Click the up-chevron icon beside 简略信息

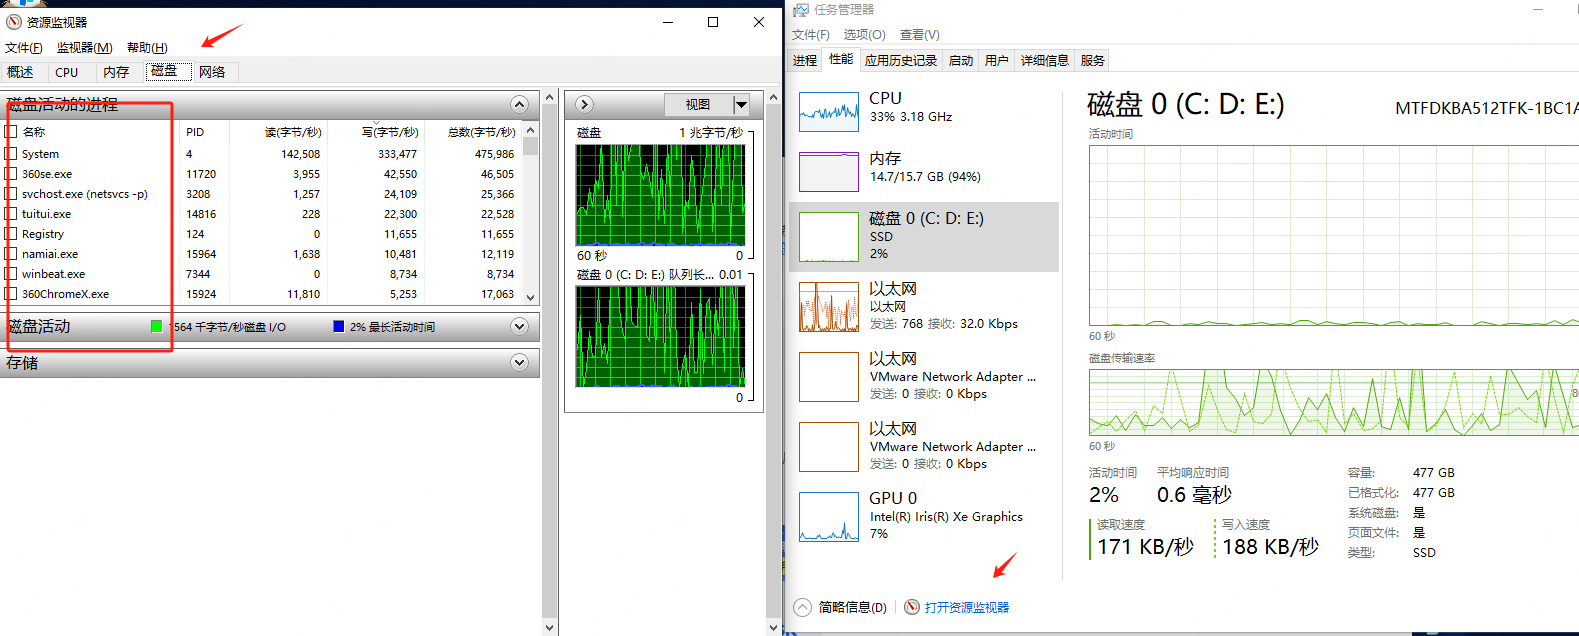point(802,607)
